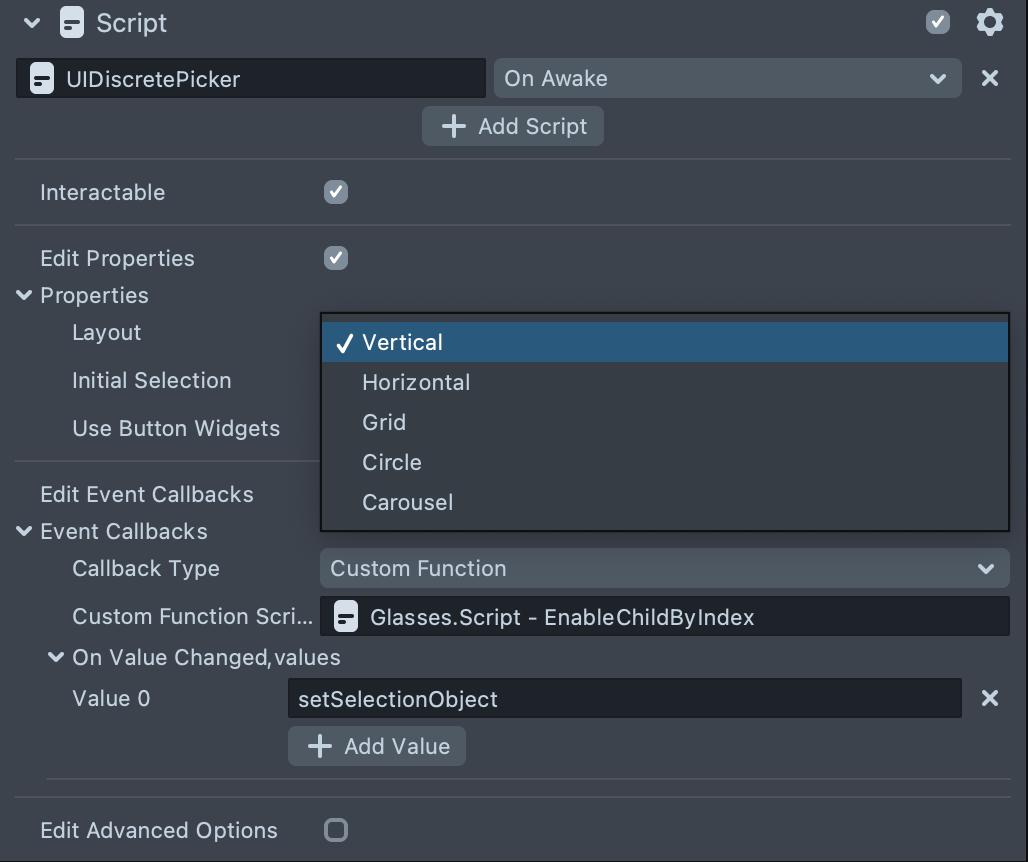Remove the UIDiscretePicker script with X
Image resolution: width=1028 pixels, height=862 pixels.
[x=989, y=78]
